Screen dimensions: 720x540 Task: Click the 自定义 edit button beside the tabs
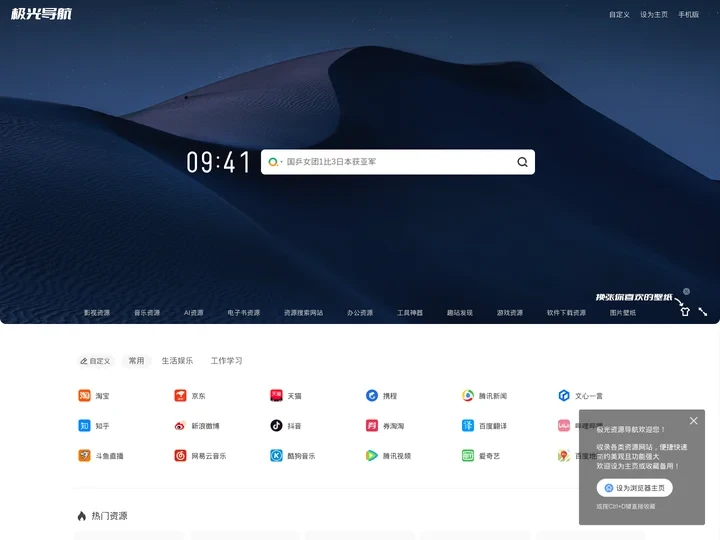click(96, 361)
